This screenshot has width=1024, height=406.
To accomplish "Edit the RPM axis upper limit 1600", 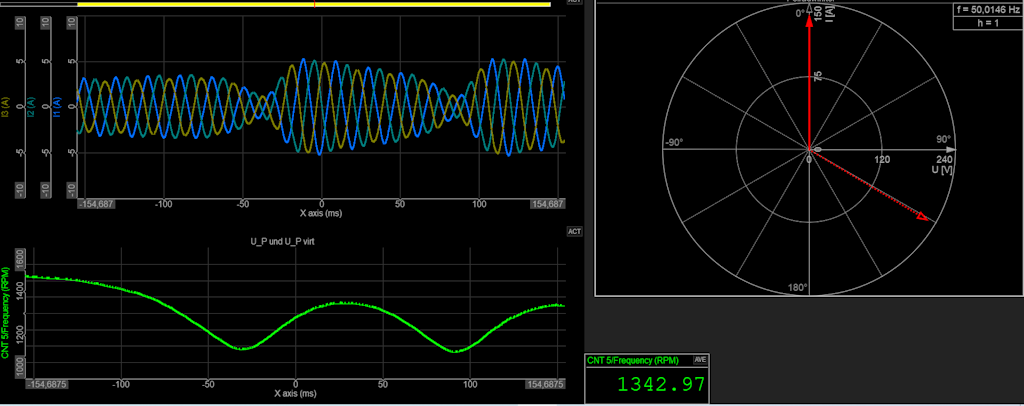I will pos(19,260).
